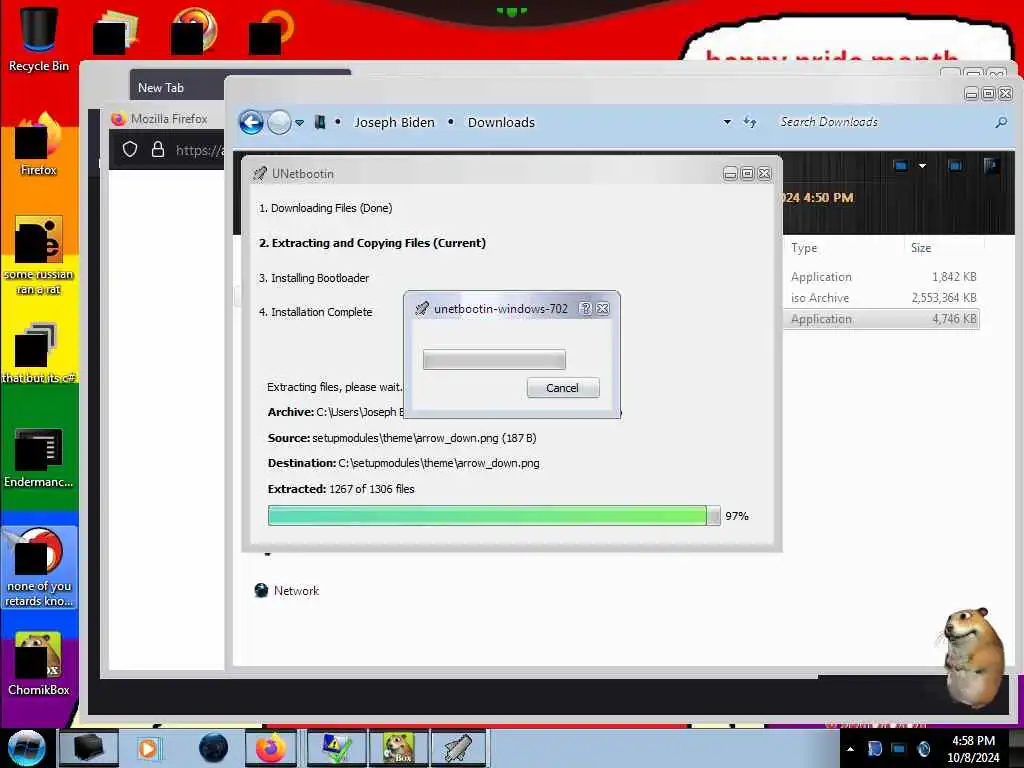This screenshot has height=768, width=1024.
Task: Open the 'that but its c#' desktop icon
Action: [39, 353]
